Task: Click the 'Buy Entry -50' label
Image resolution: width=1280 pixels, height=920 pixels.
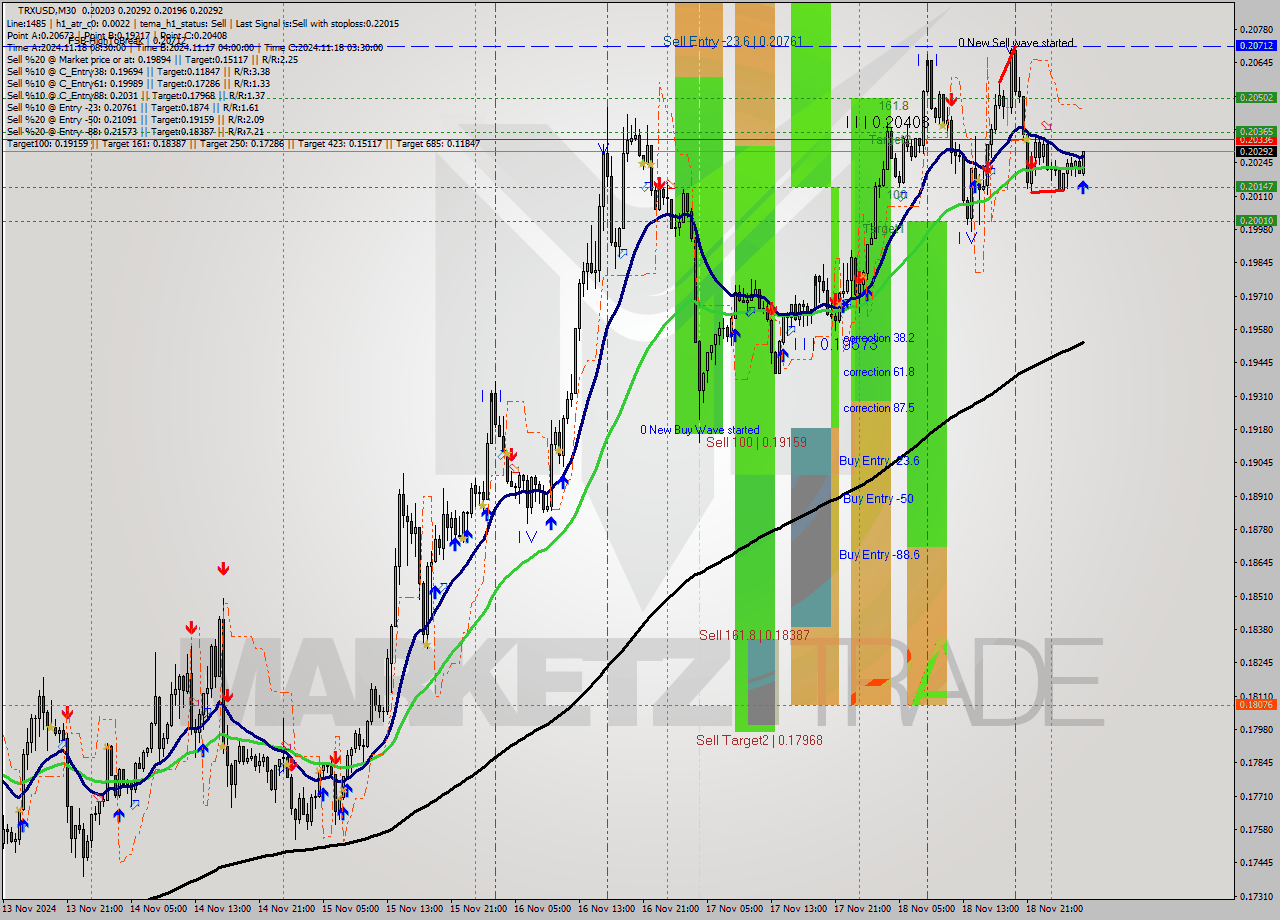Action: point(878,499)
